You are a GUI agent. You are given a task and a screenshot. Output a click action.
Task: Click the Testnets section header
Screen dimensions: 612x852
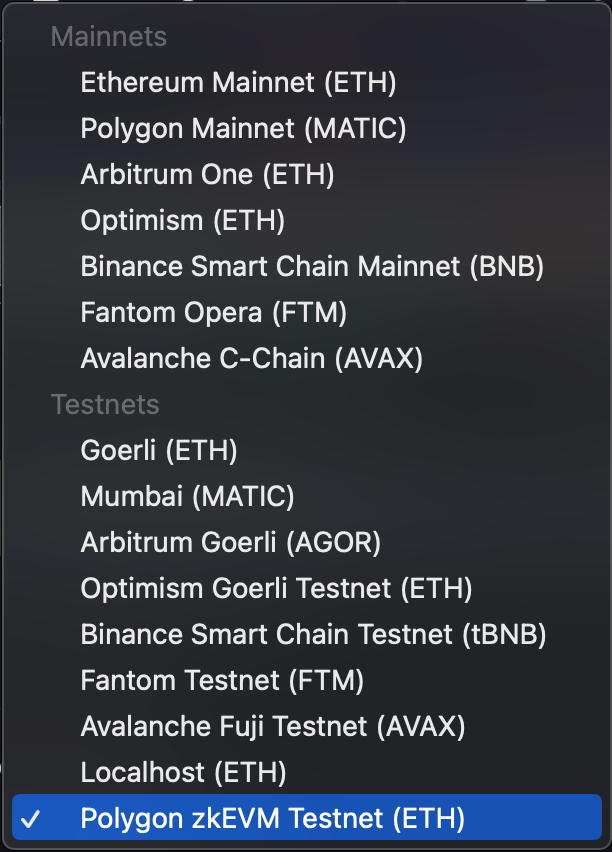105,404
